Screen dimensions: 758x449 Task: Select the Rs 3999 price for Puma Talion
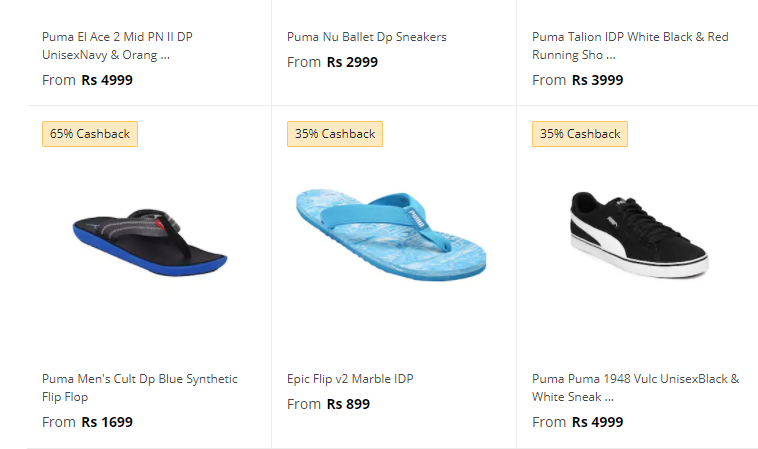pyautogui.click(x=598, y=80)
